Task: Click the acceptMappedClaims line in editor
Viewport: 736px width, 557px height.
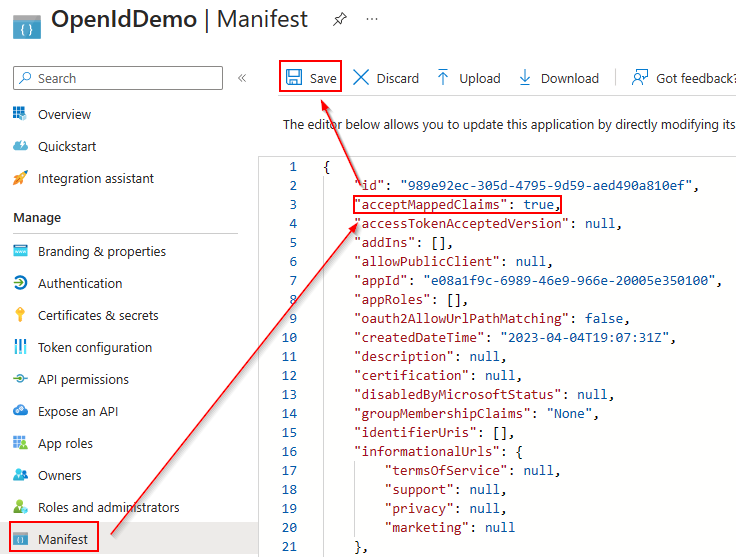Action: tap(457, 204)
